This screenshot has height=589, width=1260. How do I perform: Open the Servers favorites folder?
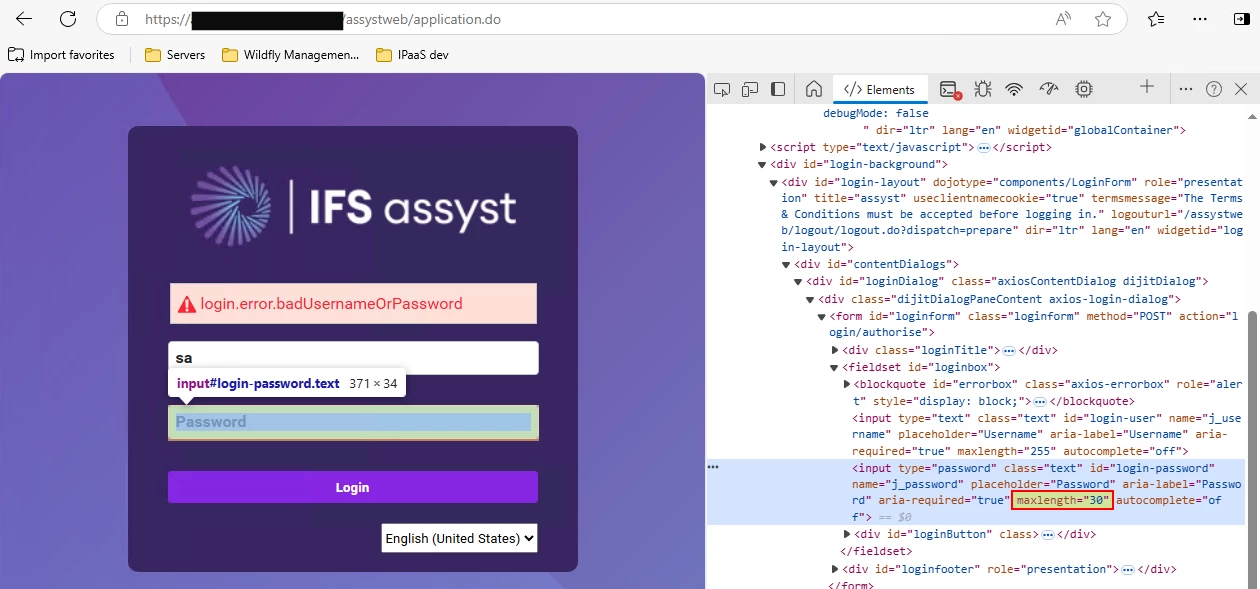coord(175,55)
